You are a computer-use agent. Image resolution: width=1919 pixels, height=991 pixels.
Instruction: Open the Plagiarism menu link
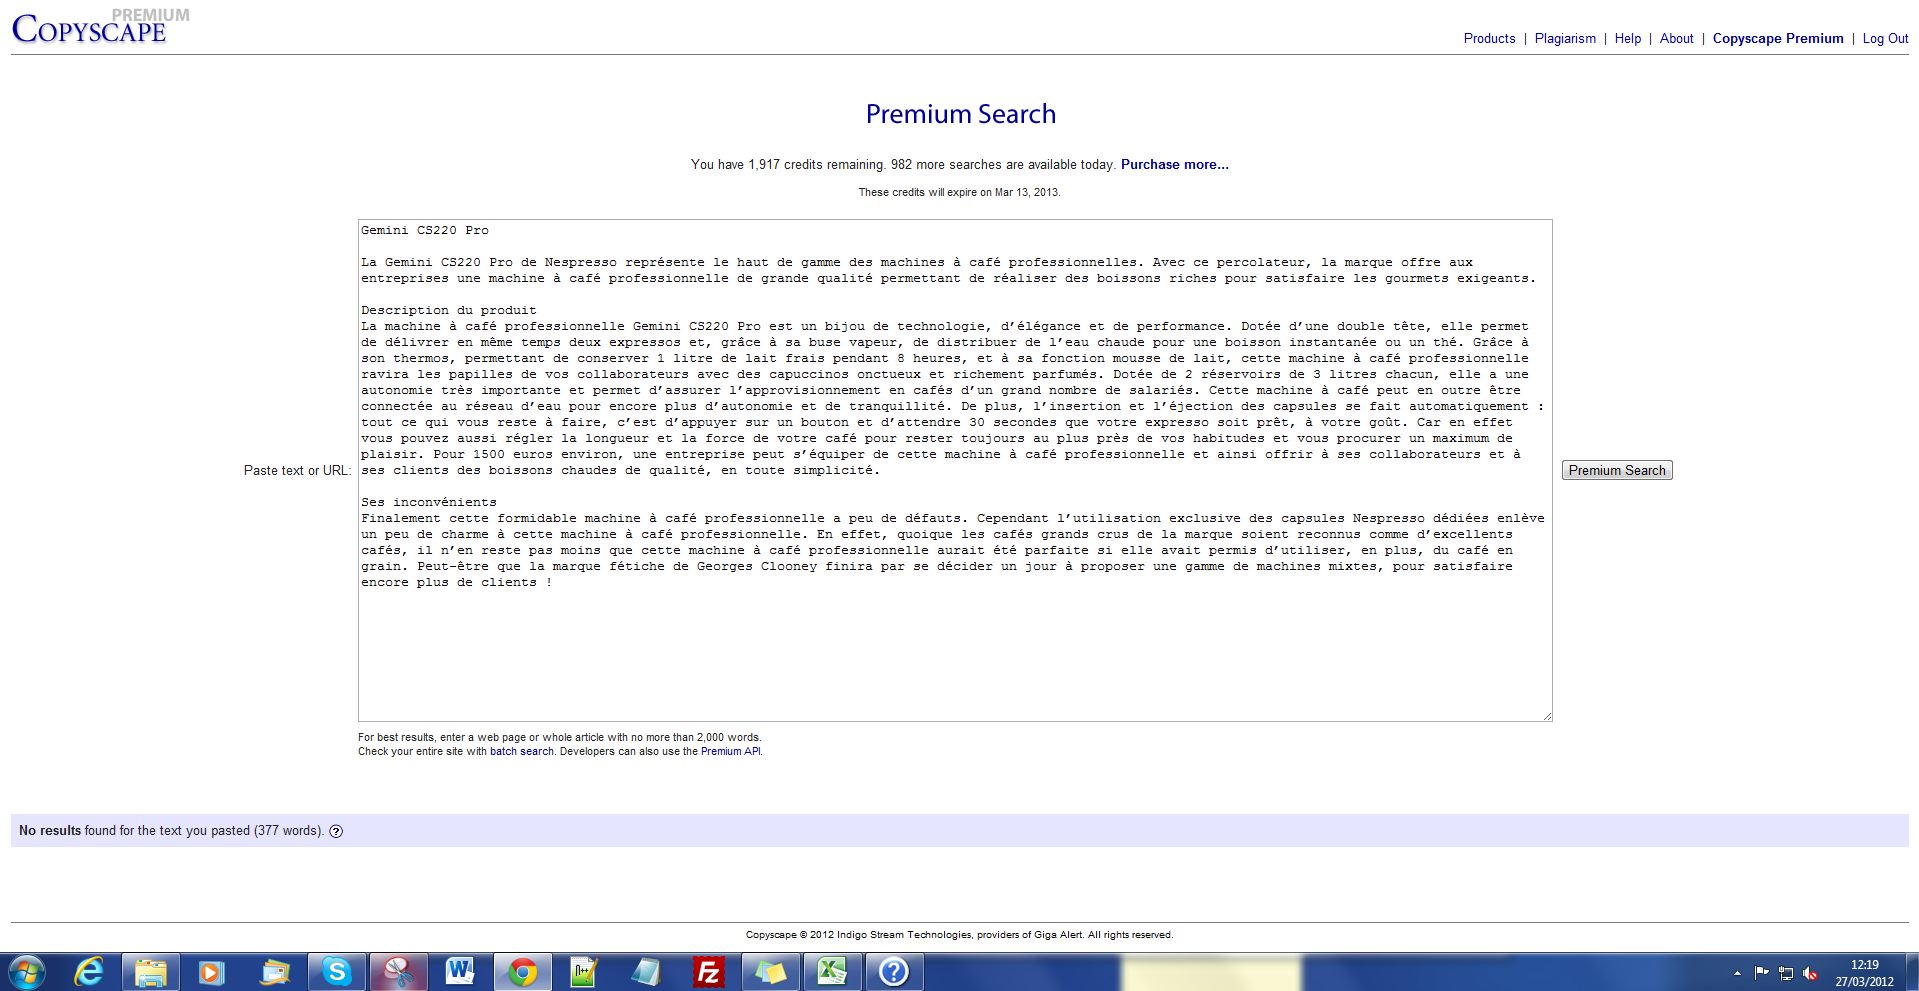pyautogui.click(x=1565, y=38)
